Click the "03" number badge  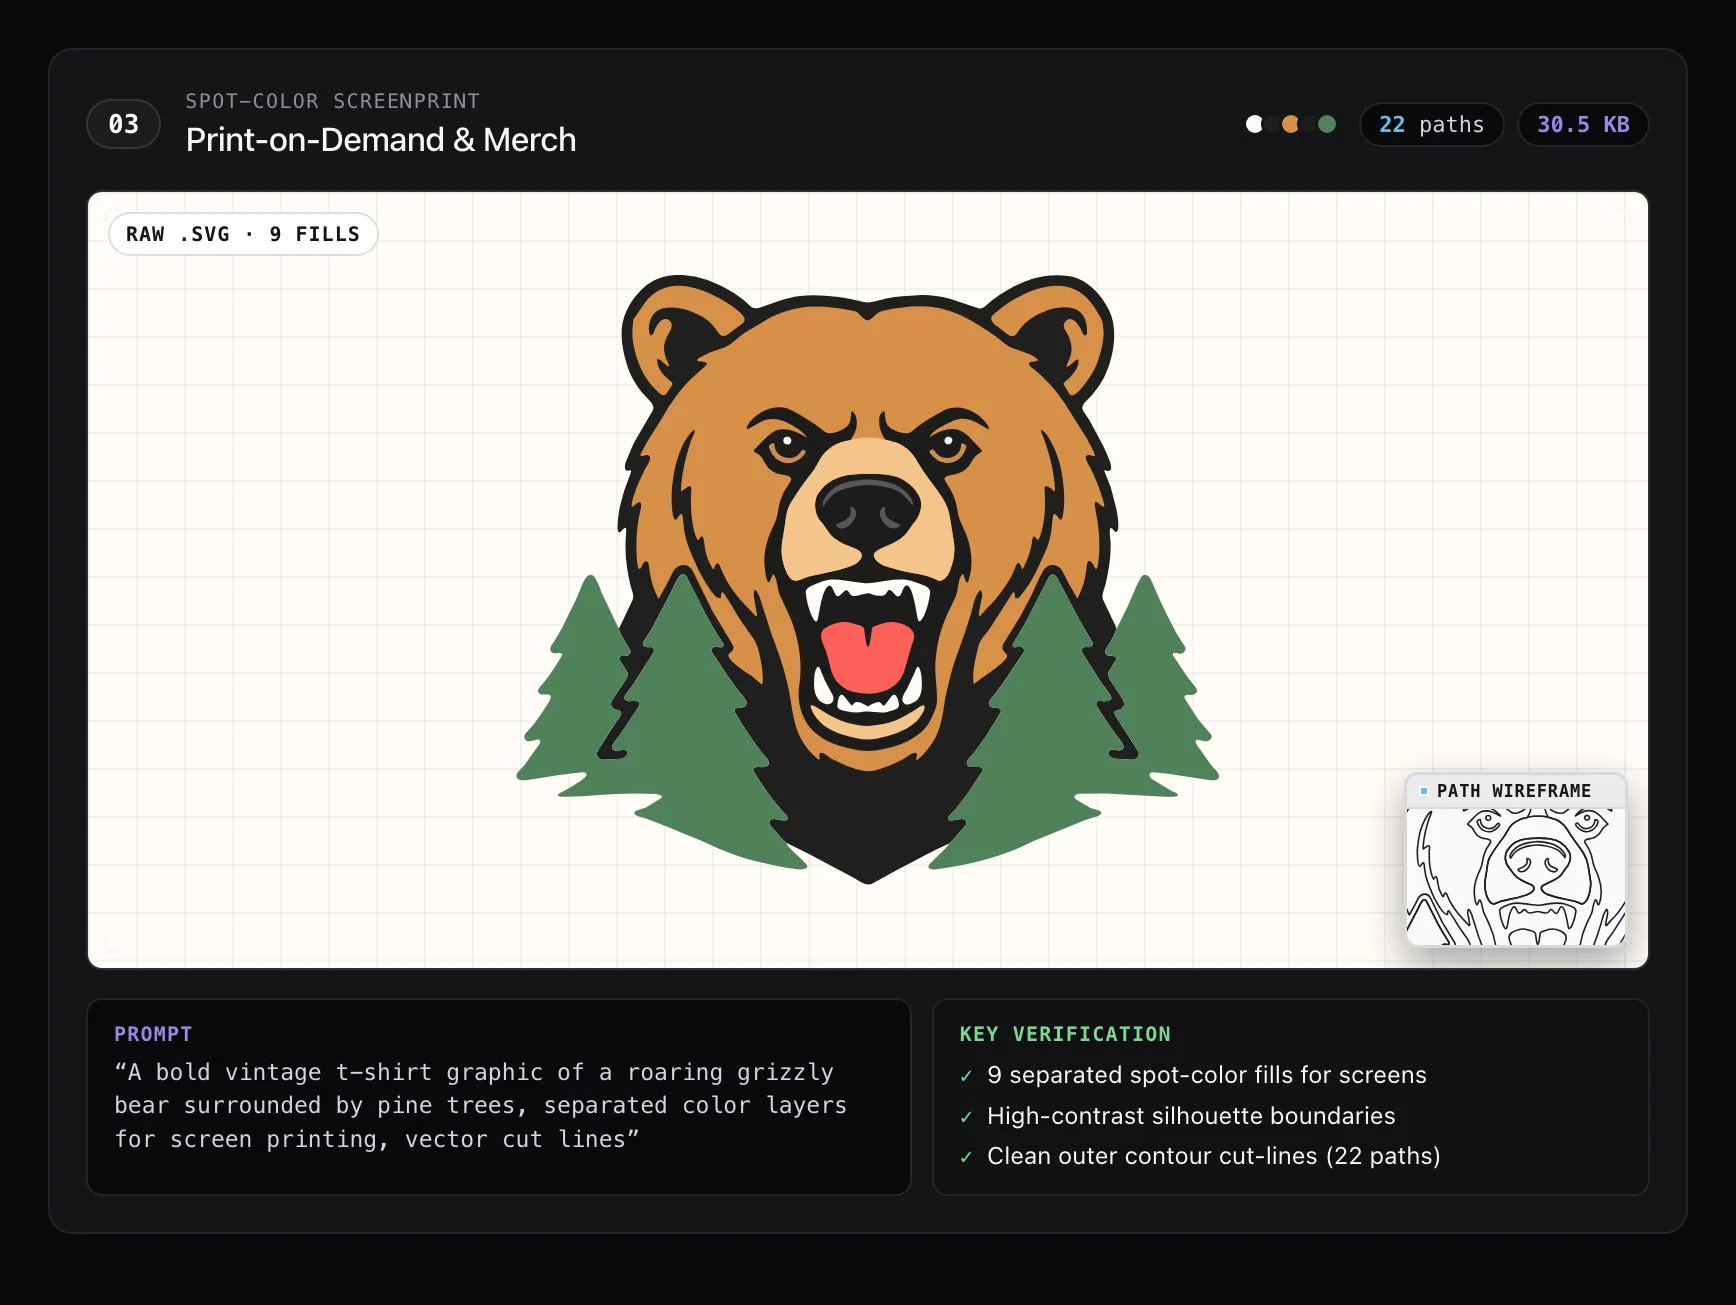(x=124, y=124)
